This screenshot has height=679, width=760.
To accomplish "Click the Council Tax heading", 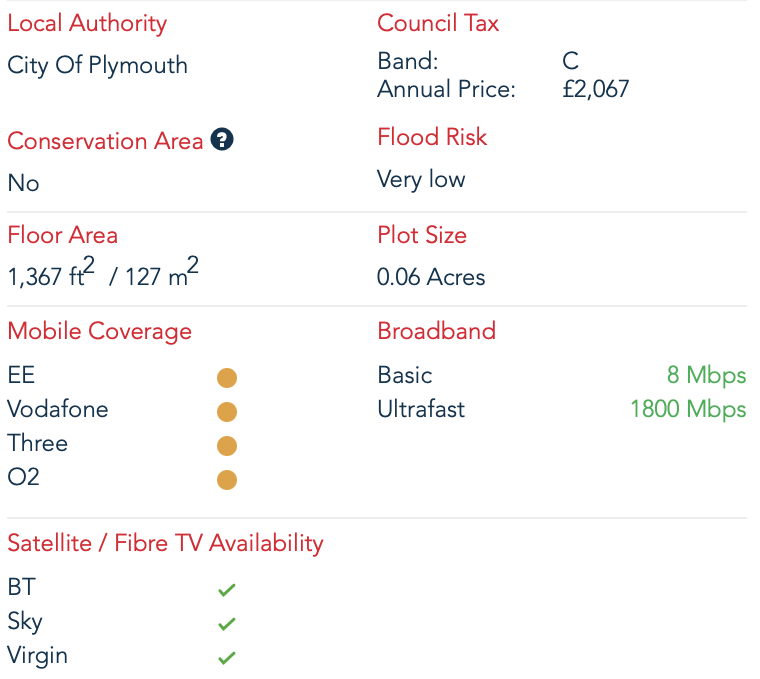I will pyautogui.click(x=438, y=23).
